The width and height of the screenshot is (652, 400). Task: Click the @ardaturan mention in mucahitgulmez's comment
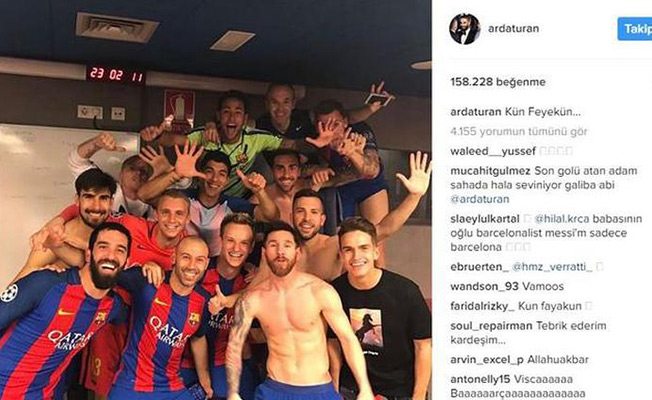coord(480,199)
